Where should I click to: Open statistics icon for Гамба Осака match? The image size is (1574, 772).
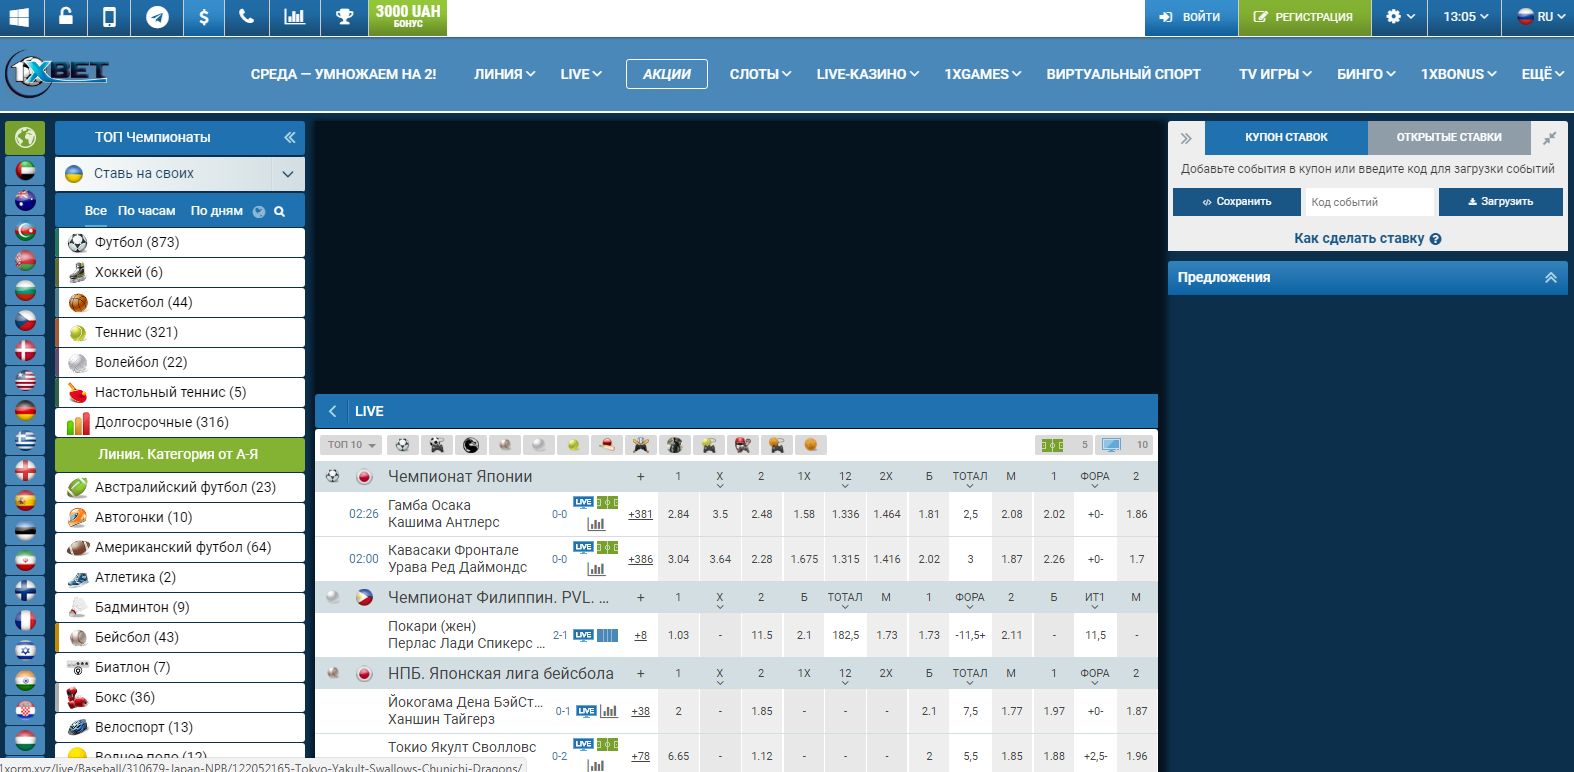tap(596, 523)
